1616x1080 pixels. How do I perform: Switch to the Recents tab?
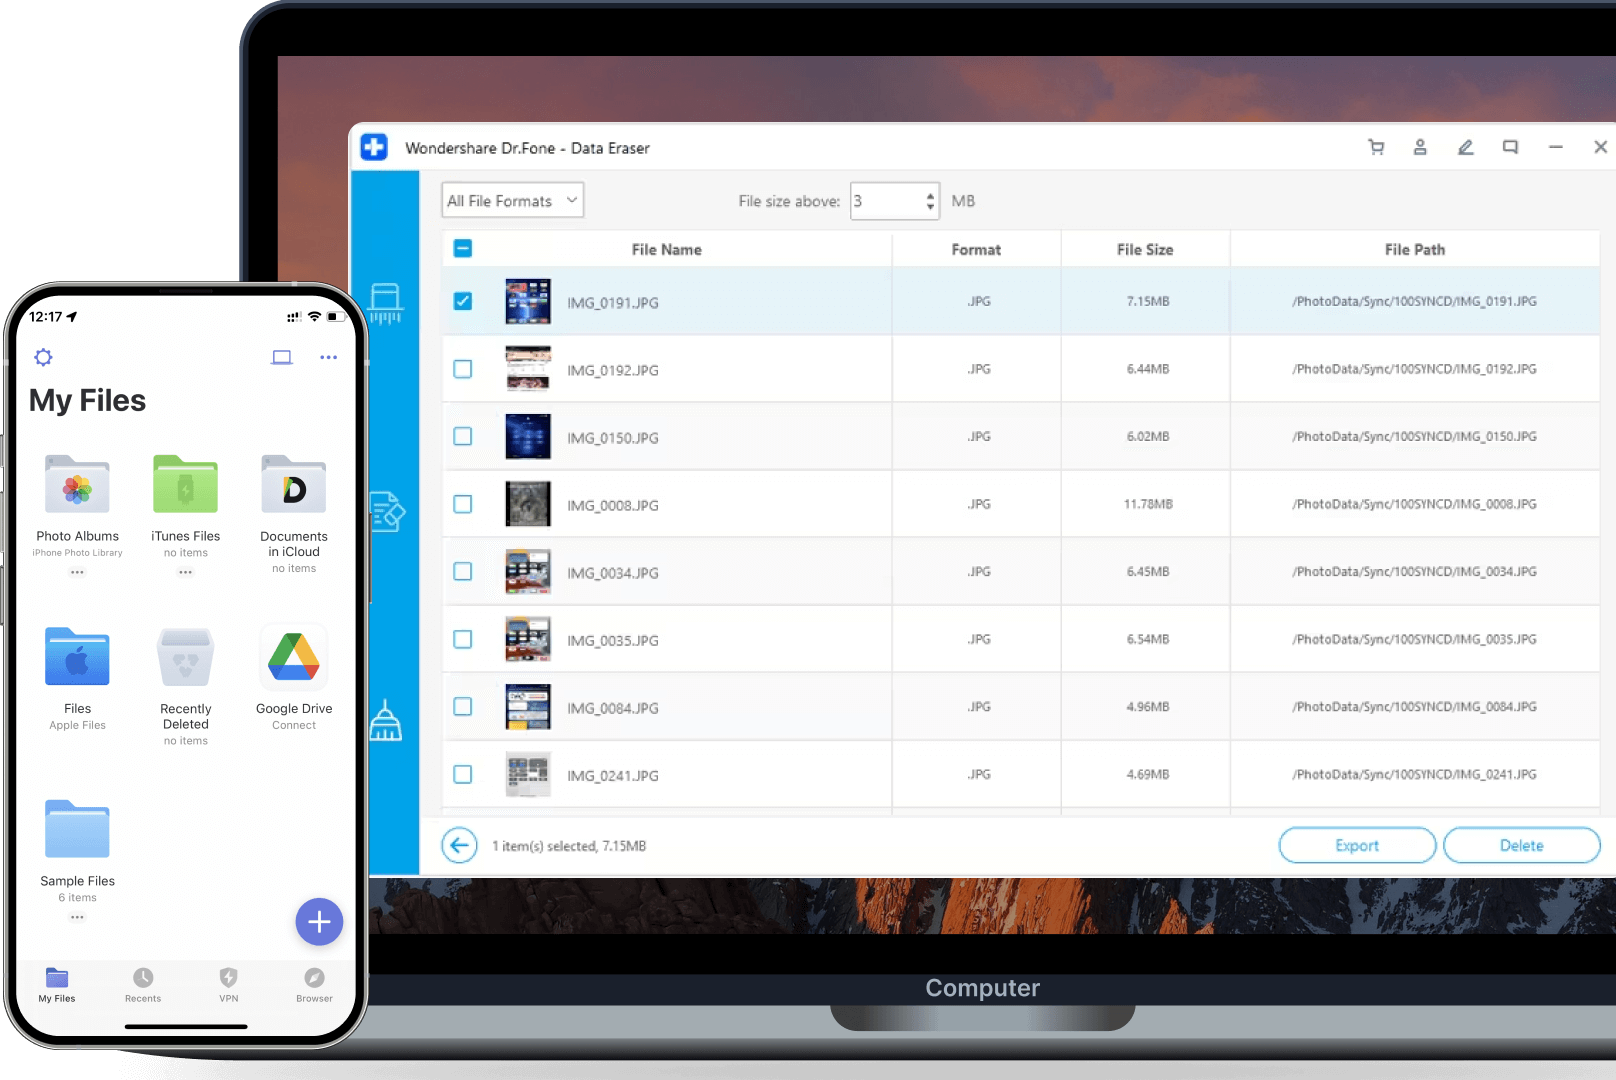[x=143, y=985]
